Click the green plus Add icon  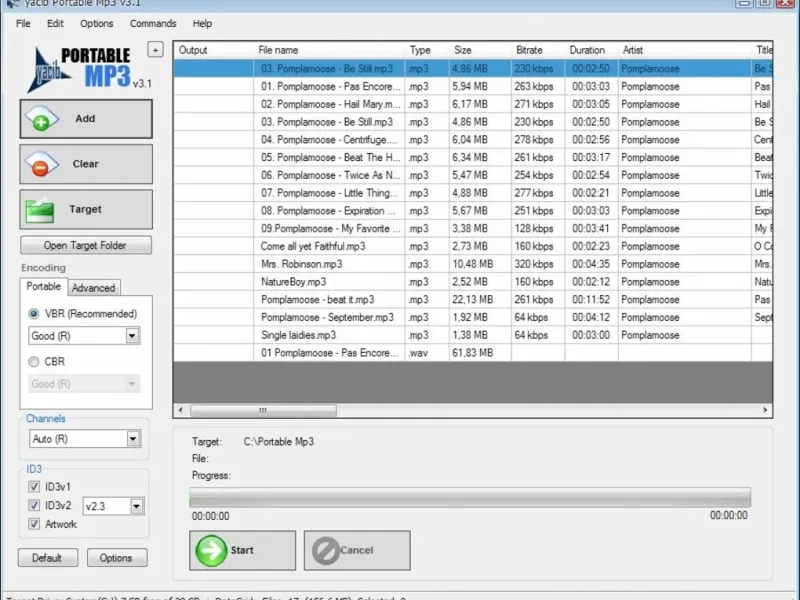click(41, 118)
